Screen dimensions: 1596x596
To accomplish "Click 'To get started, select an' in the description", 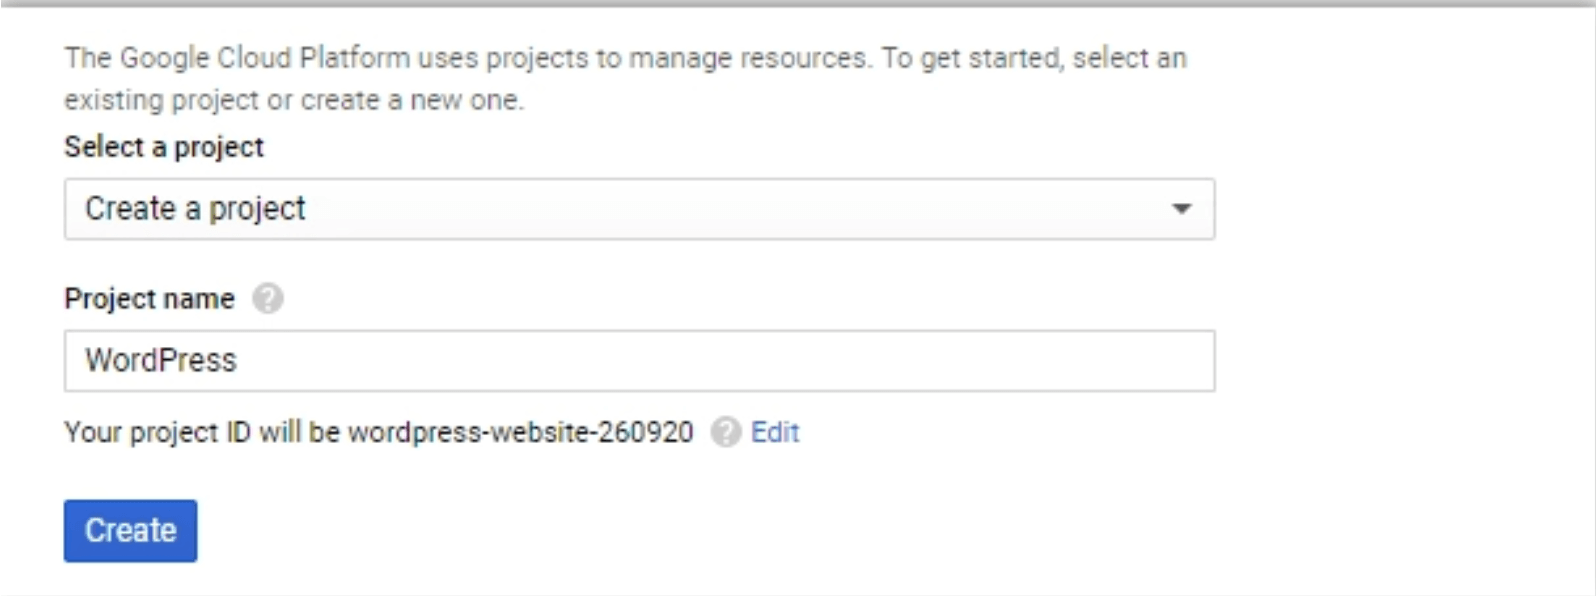I will point(1034,58).
